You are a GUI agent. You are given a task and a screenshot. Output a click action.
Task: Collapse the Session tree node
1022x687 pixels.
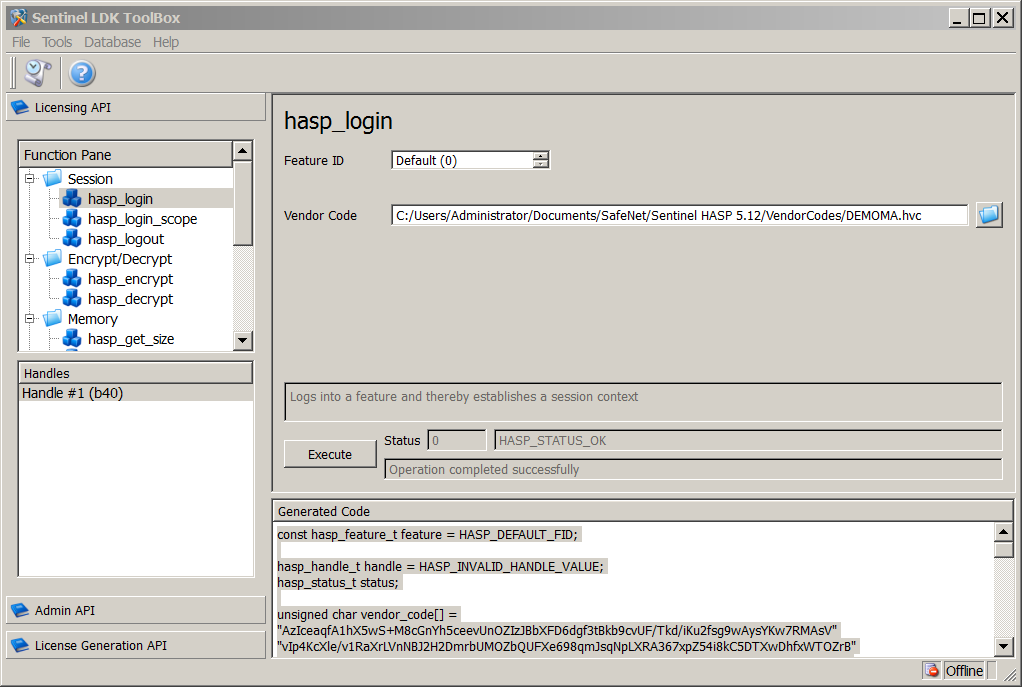tap(29, 178)
